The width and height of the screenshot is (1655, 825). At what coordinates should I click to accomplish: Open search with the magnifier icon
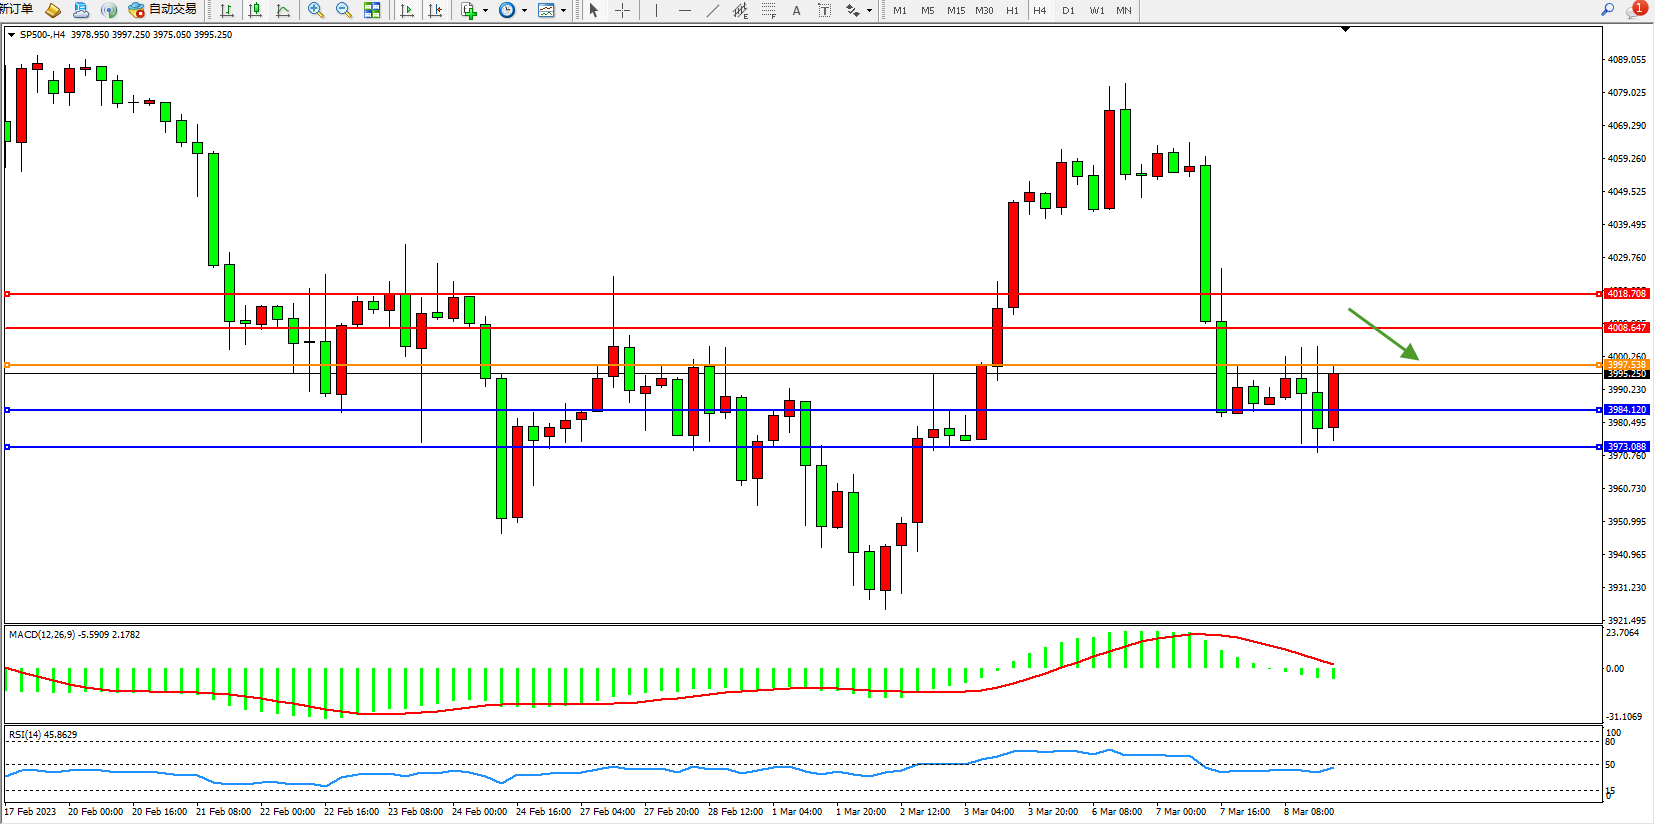click(x=1608, y=10)
